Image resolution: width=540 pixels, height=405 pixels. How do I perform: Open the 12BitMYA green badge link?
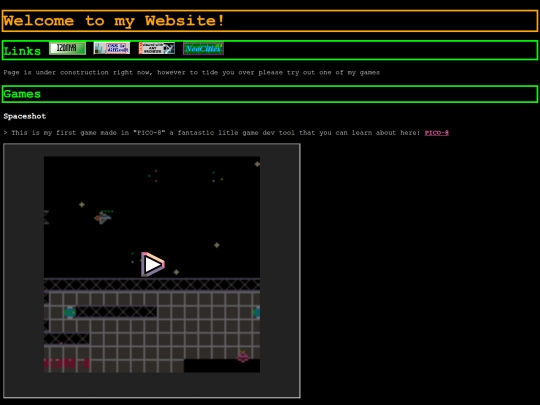[68, 48]
